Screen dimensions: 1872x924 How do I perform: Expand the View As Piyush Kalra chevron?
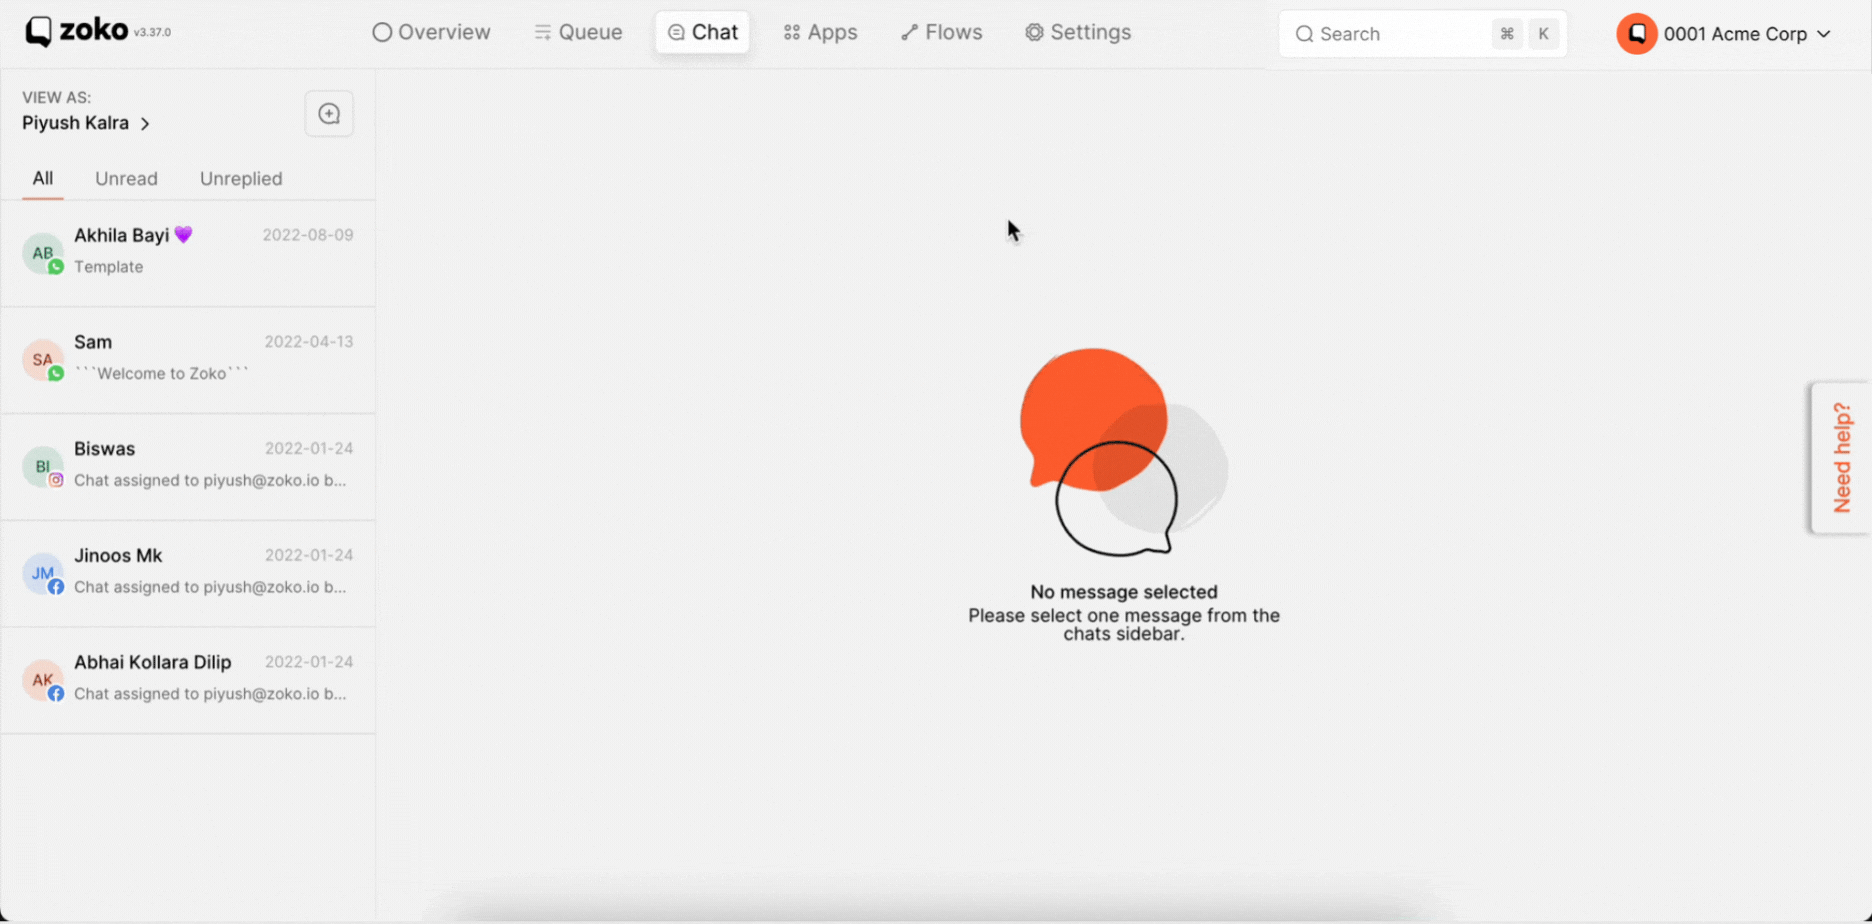(x=145, y=124)
